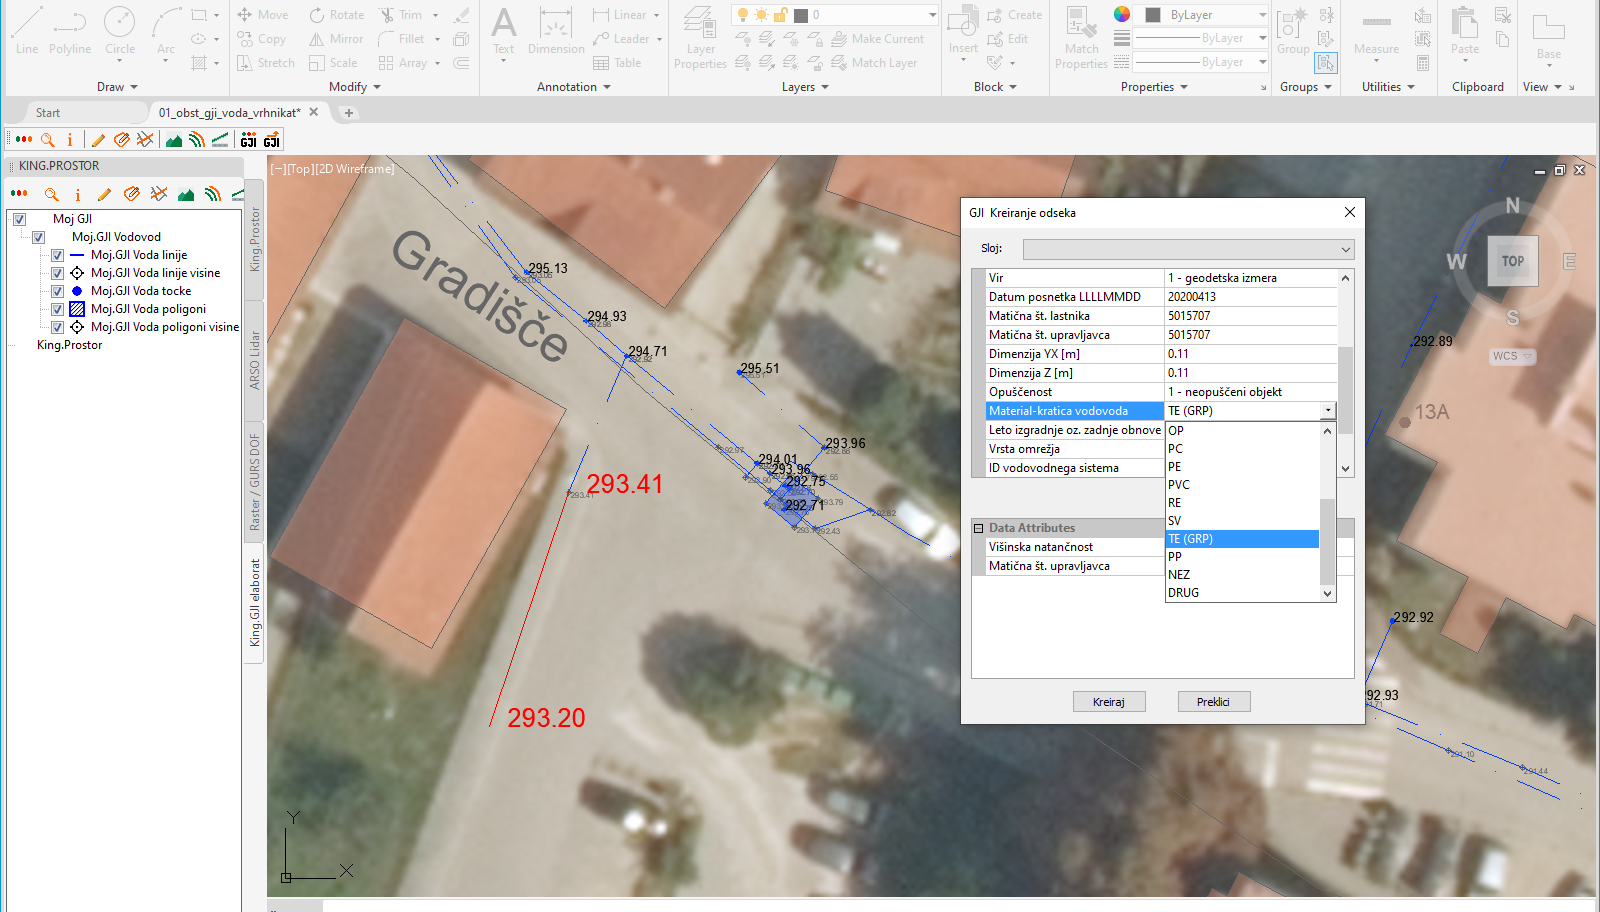This screenshot has height=912, width=1600.
Task: Select the Text annotation tool
Action: [504, 32]
